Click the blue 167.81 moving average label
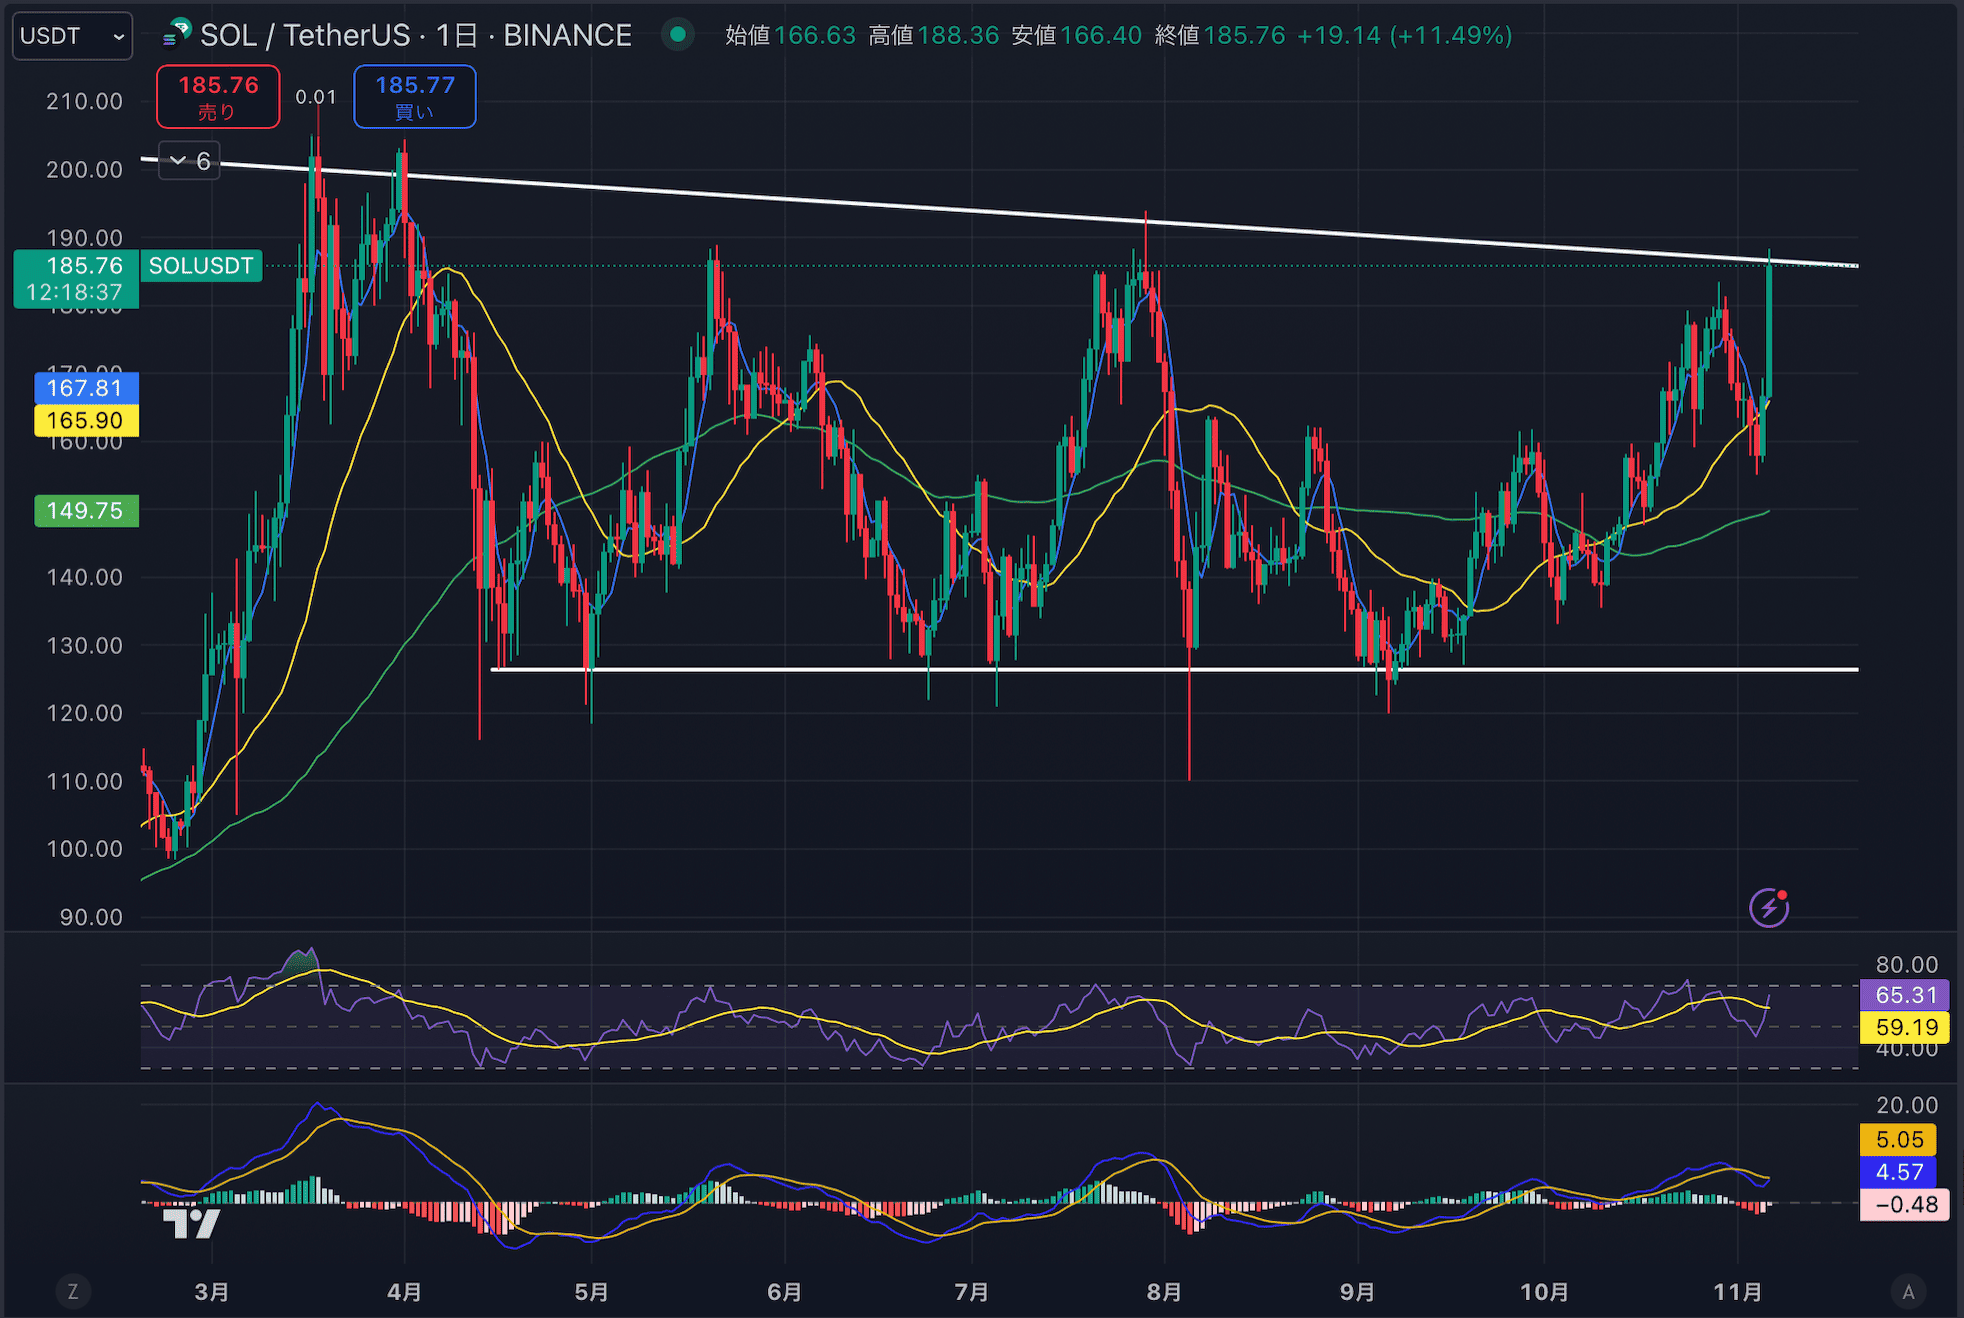The height and width of the screenshot is (1318, 1964). (x=86, y=388)
